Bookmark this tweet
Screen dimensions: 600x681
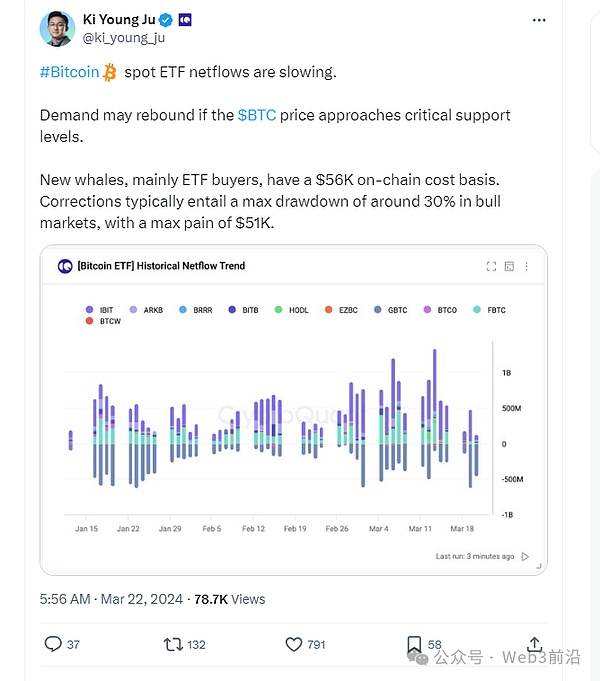coord(414,644)
